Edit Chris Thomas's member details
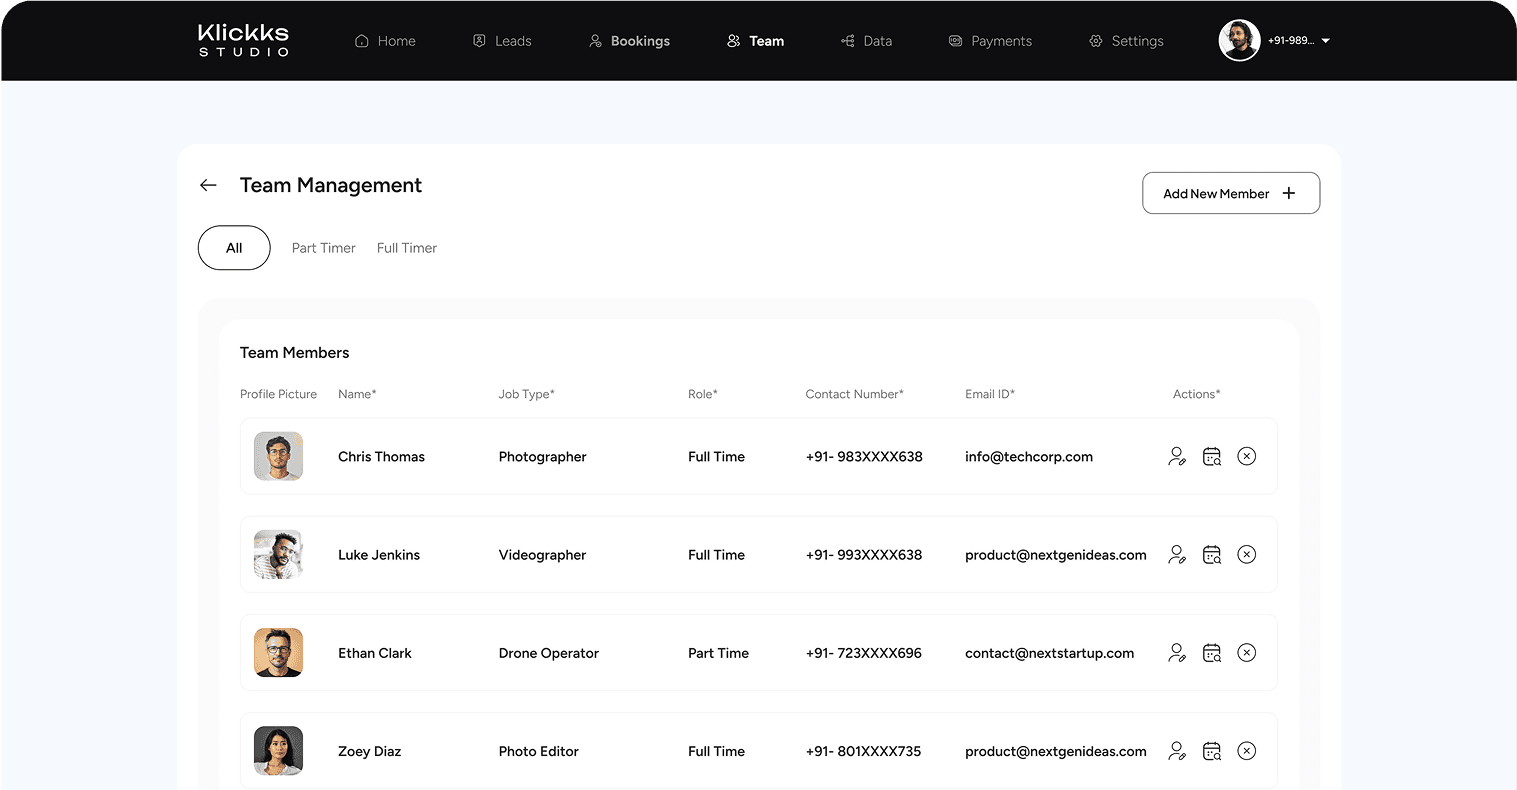Image resolution: width=1517 pixels, height=790 pixels. [x=1177, y=456]
